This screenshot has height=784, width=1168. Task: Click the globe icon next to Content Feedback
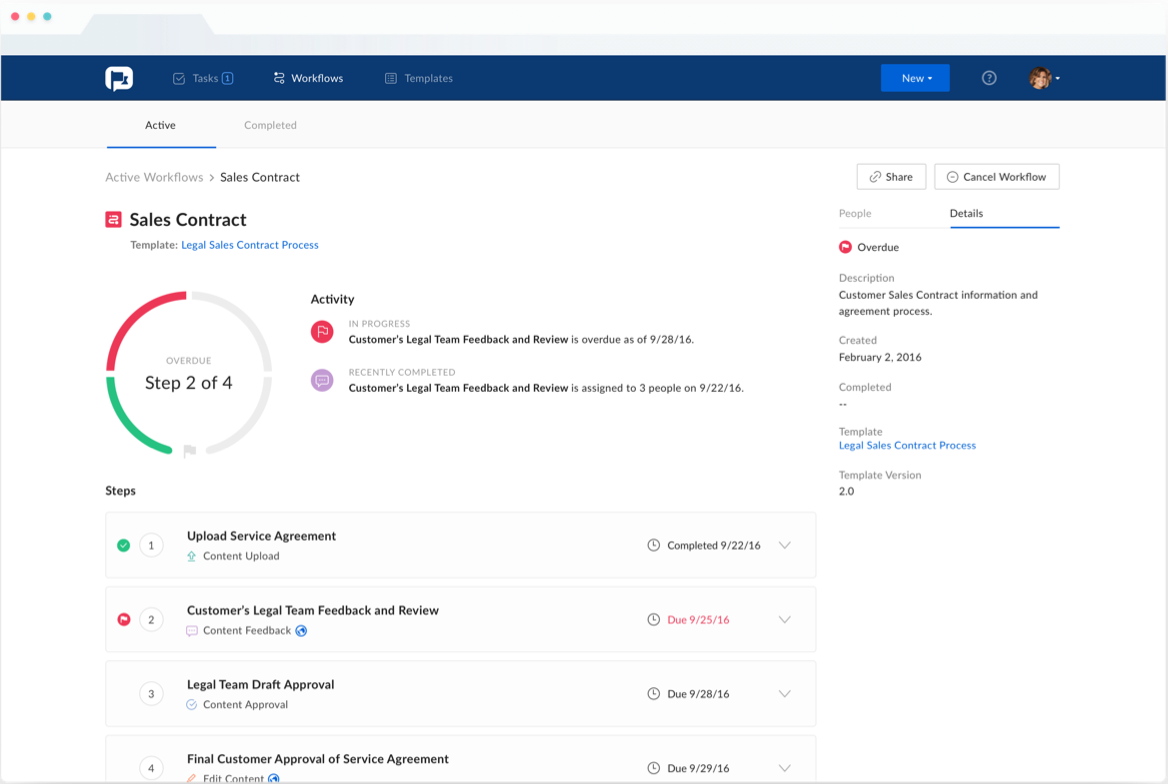pos(301,631)
